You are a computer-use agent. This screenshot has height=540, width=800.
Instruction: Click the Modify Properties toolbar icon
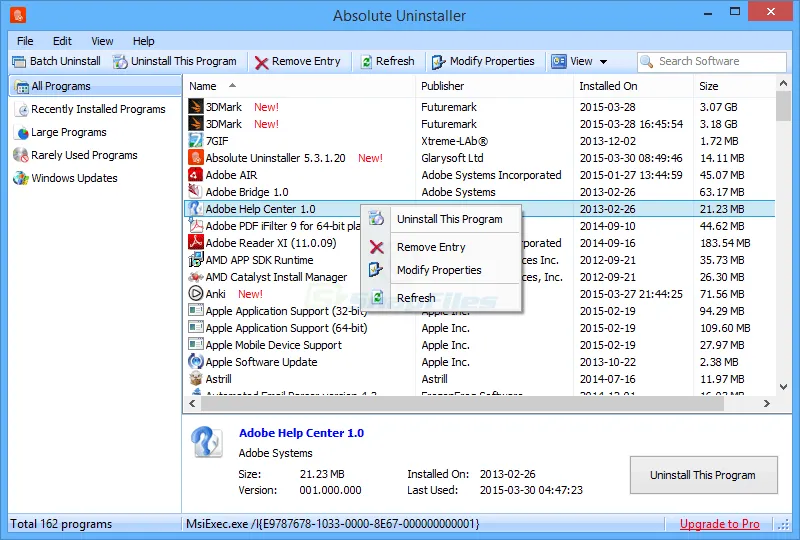click(x=439, y=62)
